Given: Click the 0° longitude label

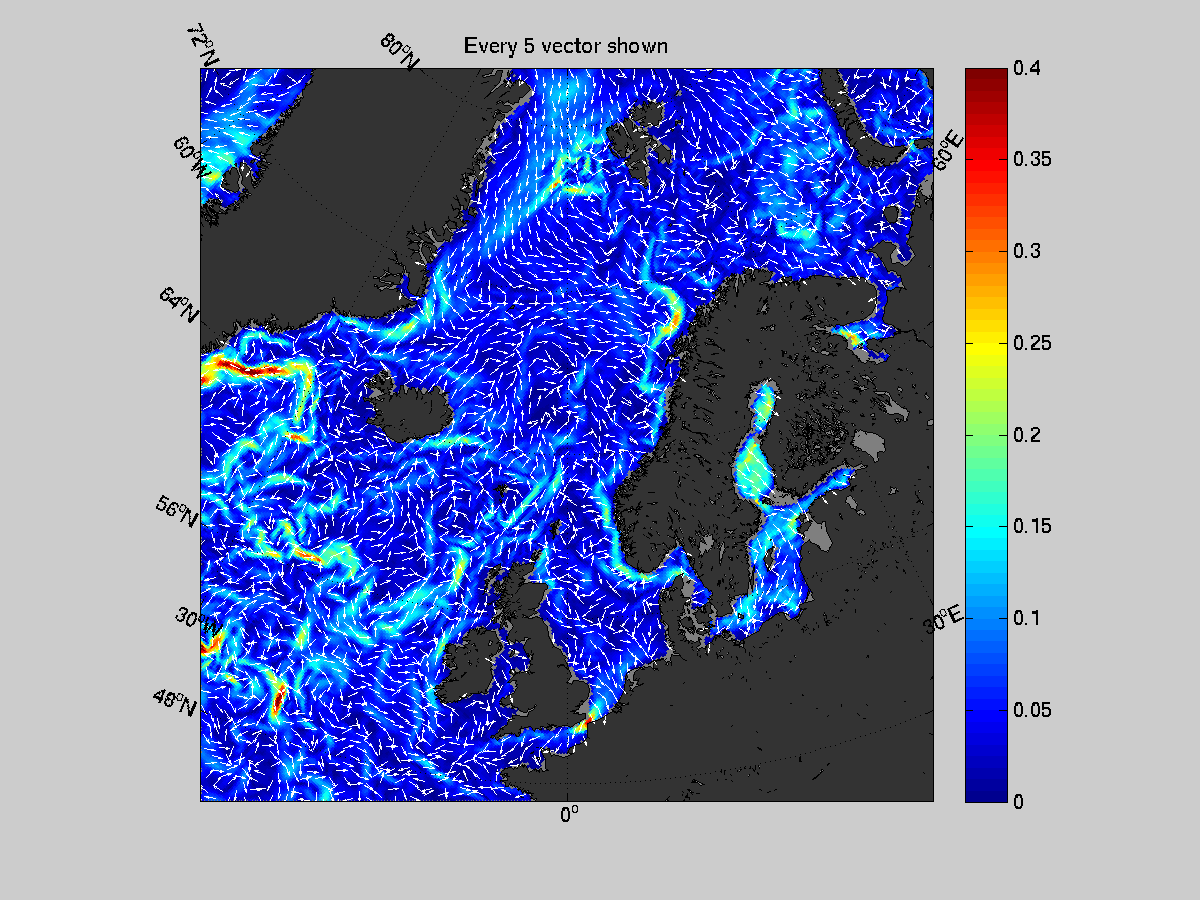Looking at the screenshot, I should click(569, 815).
